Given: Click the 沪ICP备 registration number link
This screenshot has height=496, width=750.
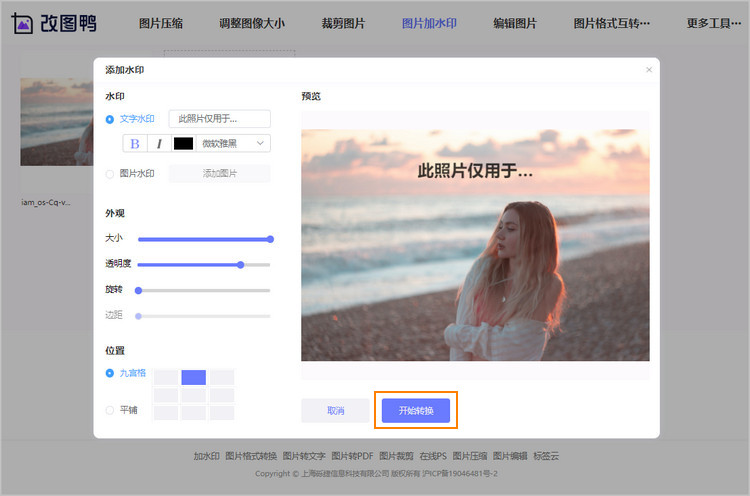Looking at the screenshot, I should 460,474.
